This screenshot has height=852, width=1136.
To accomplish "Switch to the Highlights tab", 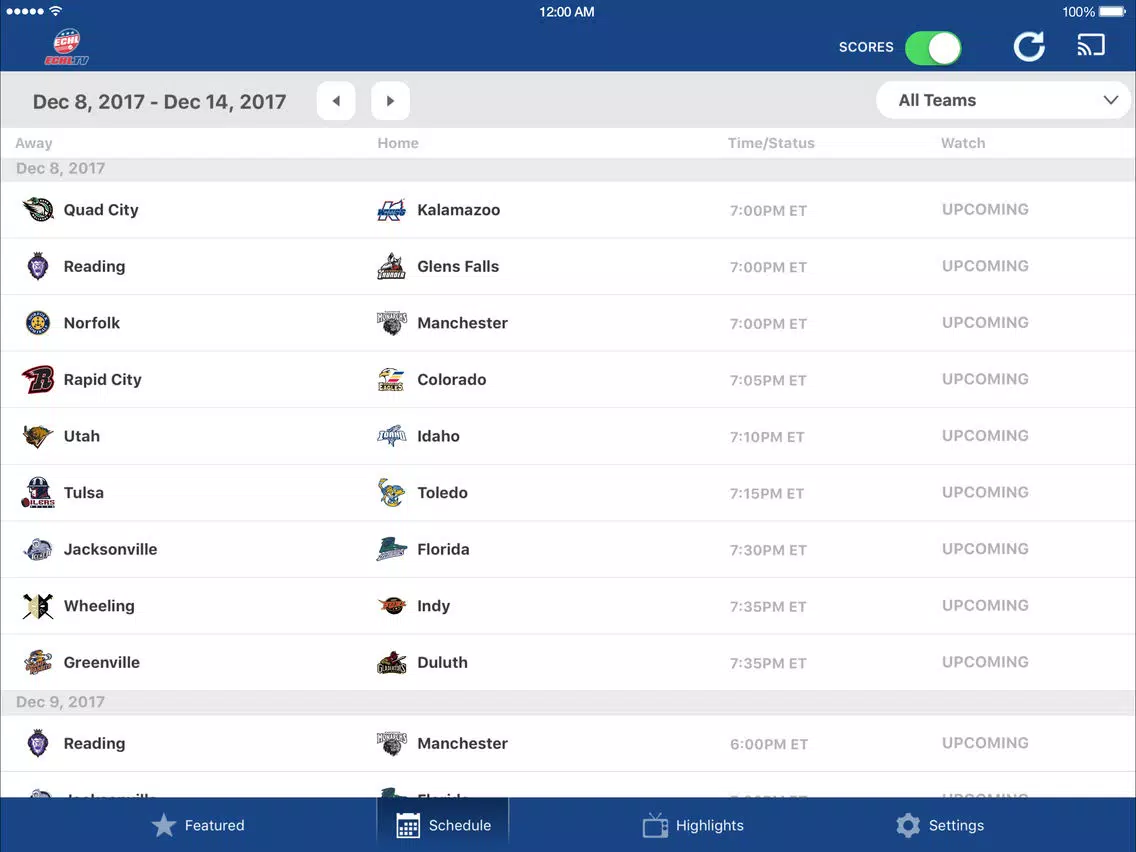I will [x=693, y=825].
